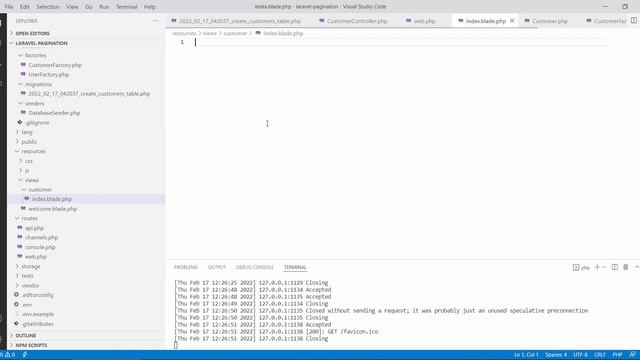Open new terminal dropdown arrow

point(604,267)
